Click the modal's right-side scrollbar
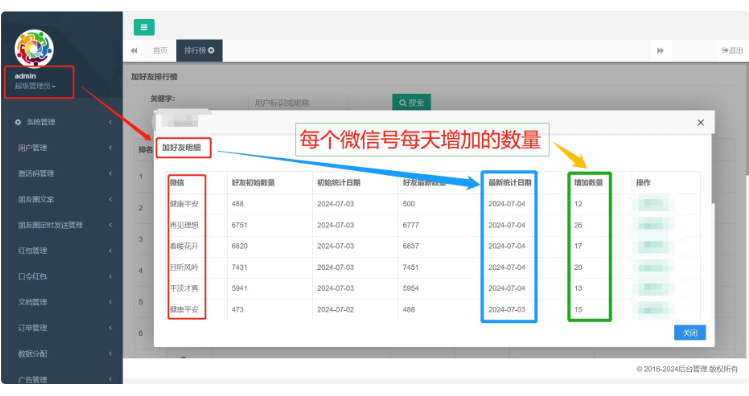The image size is (749, 396). [714, 167]
